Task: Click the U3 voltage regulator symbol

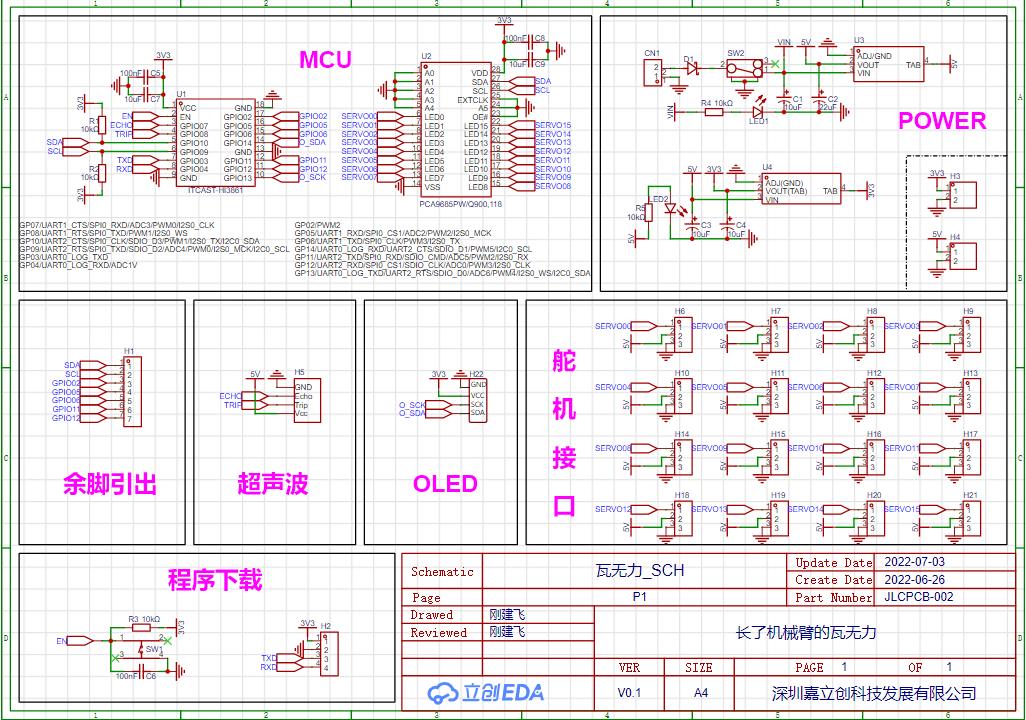Action: (x=889, y=64)
